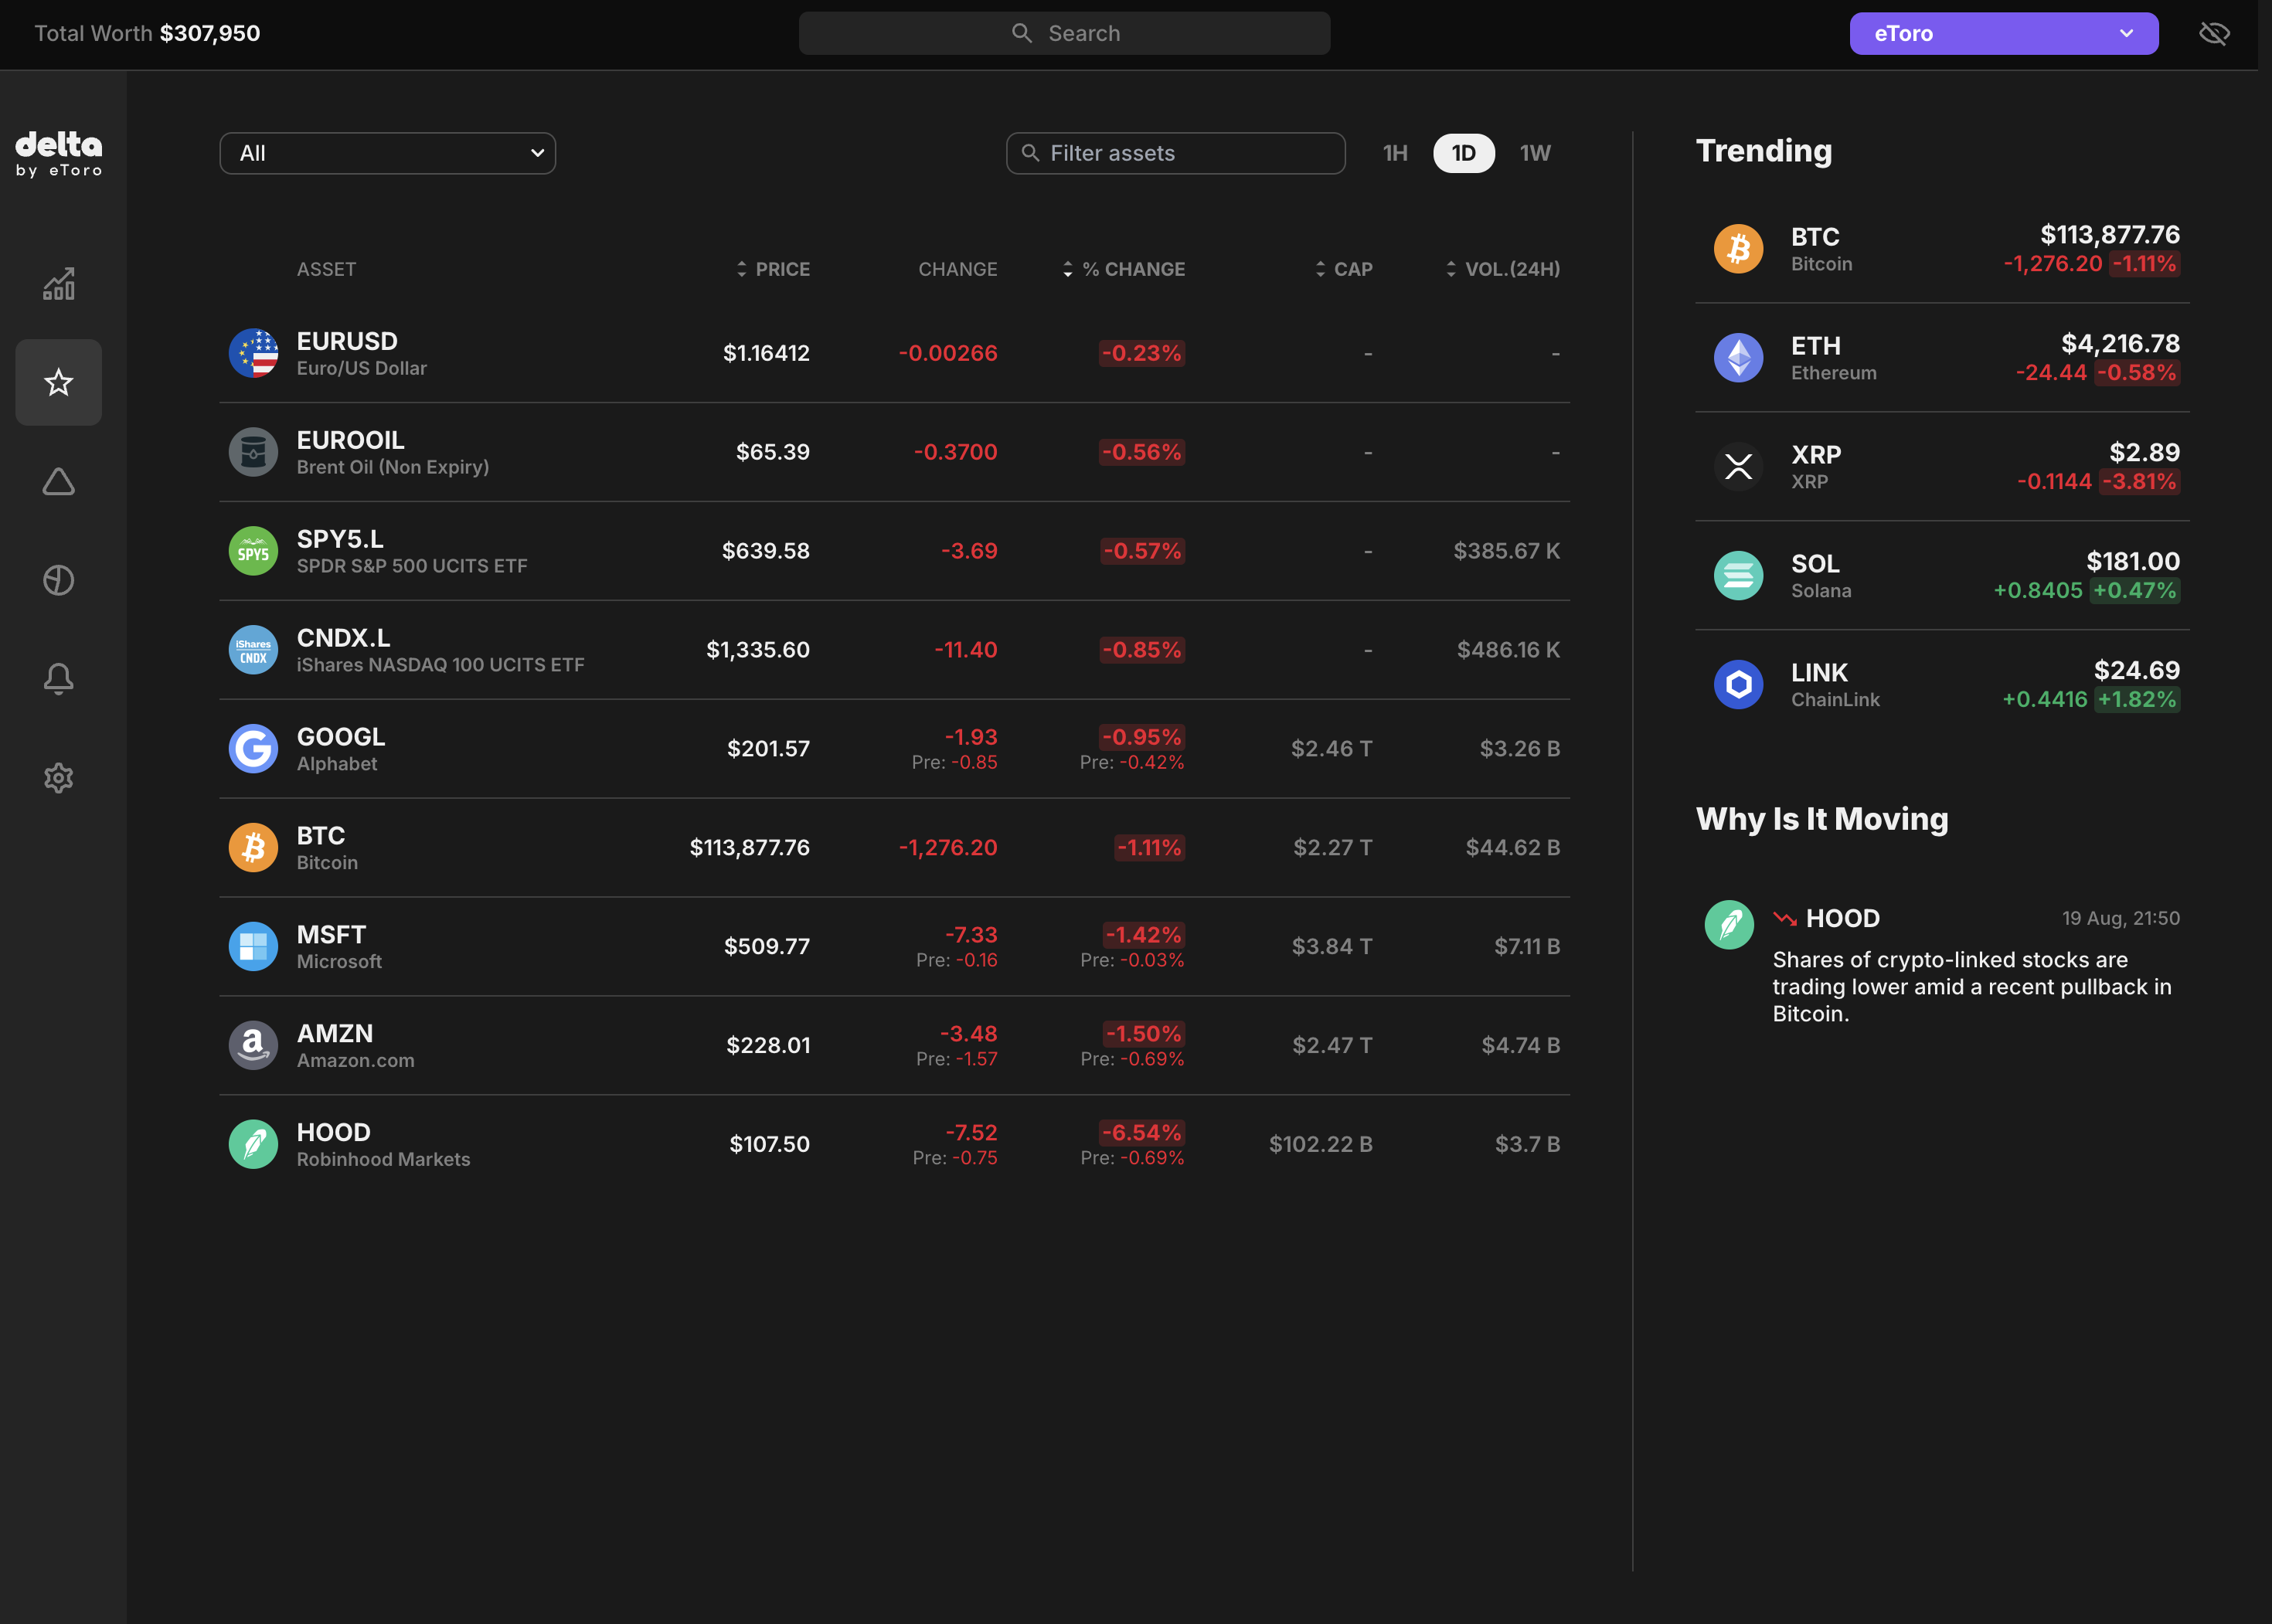This screenshot has width=2272, height=1624.
Task: Open the GOOGL Alphabet row
Action: pos(340,749)
